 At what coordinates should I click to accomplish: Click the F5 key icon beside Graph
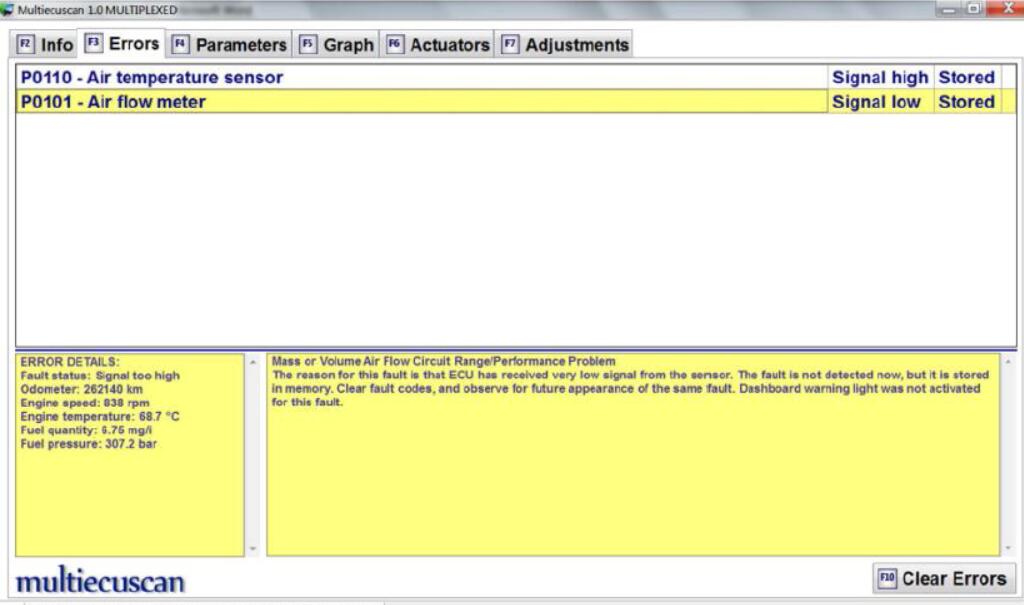pyautogui.click(x=308, y=44)
